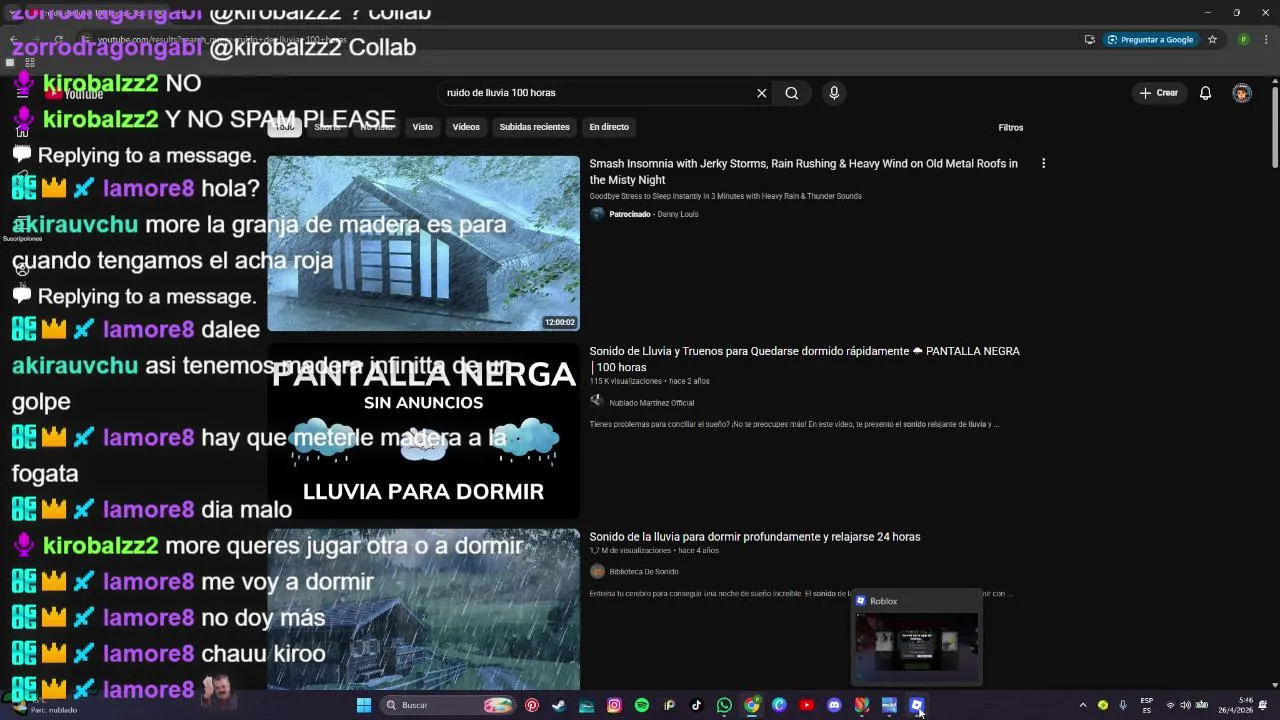Screen dimensions: 1280x720
Task: Open the Windows Start menu
Action: (364, 705)
